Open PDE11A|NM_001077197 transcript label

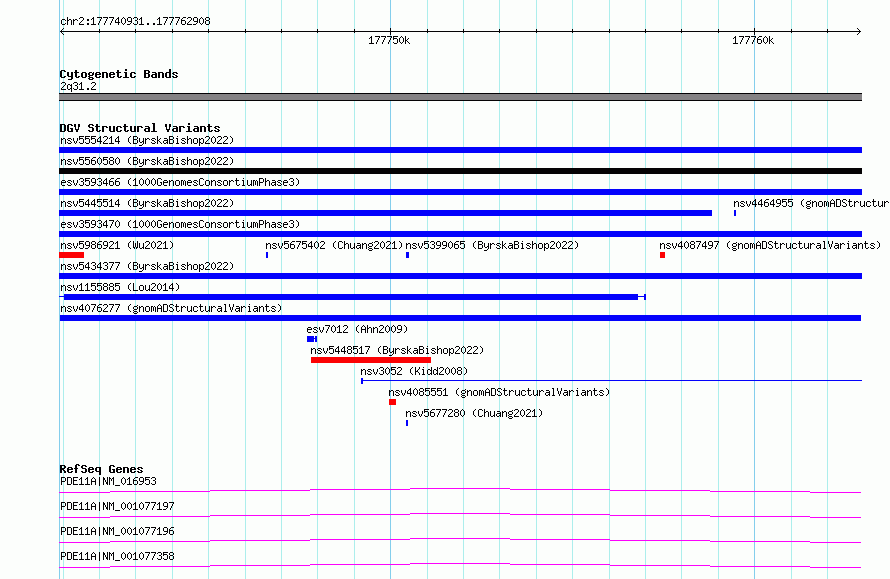tap(117, 506)
